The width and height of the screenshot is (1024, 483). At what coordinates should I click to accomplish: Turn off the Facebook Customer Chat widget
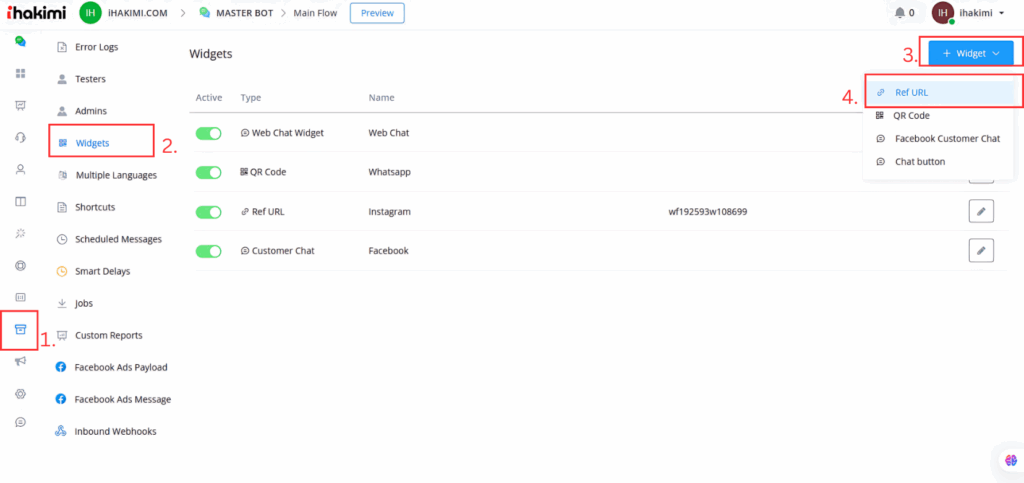coord(208,250)
